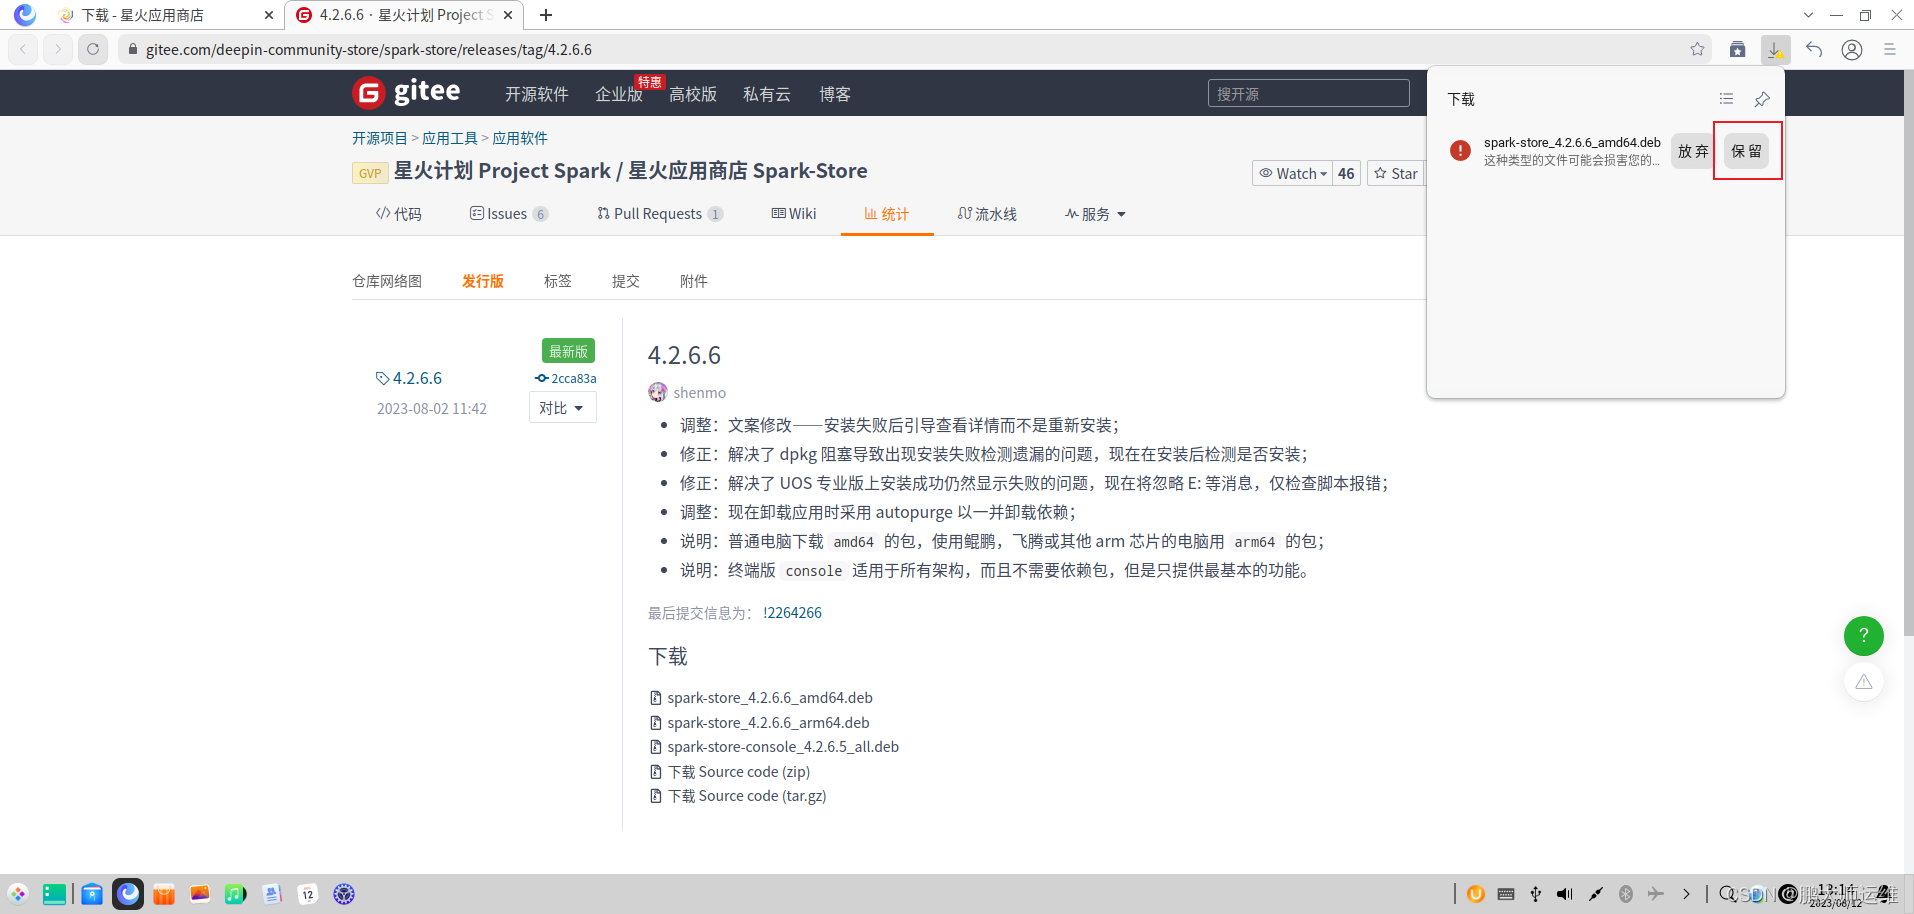
Task: Download Source code (zip)
Action: point(738,771)
